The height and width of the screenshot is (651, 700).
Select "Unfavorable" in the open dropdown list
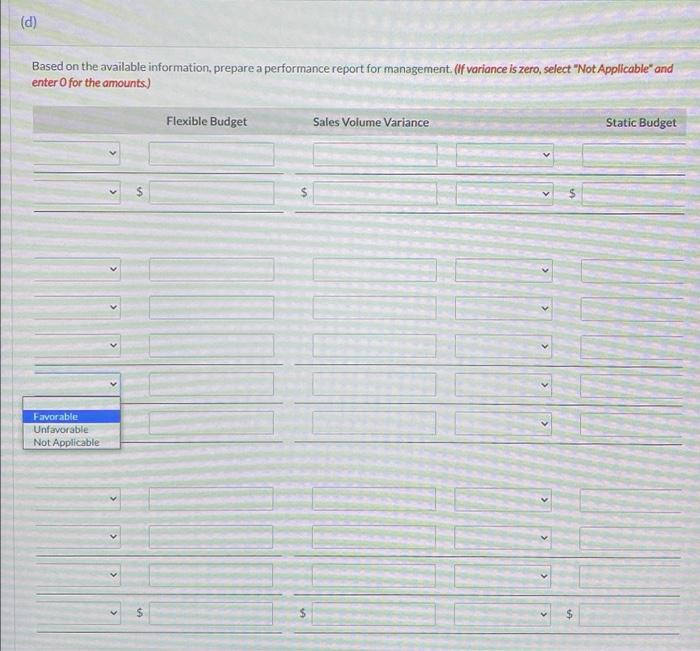tap(71, 430)
